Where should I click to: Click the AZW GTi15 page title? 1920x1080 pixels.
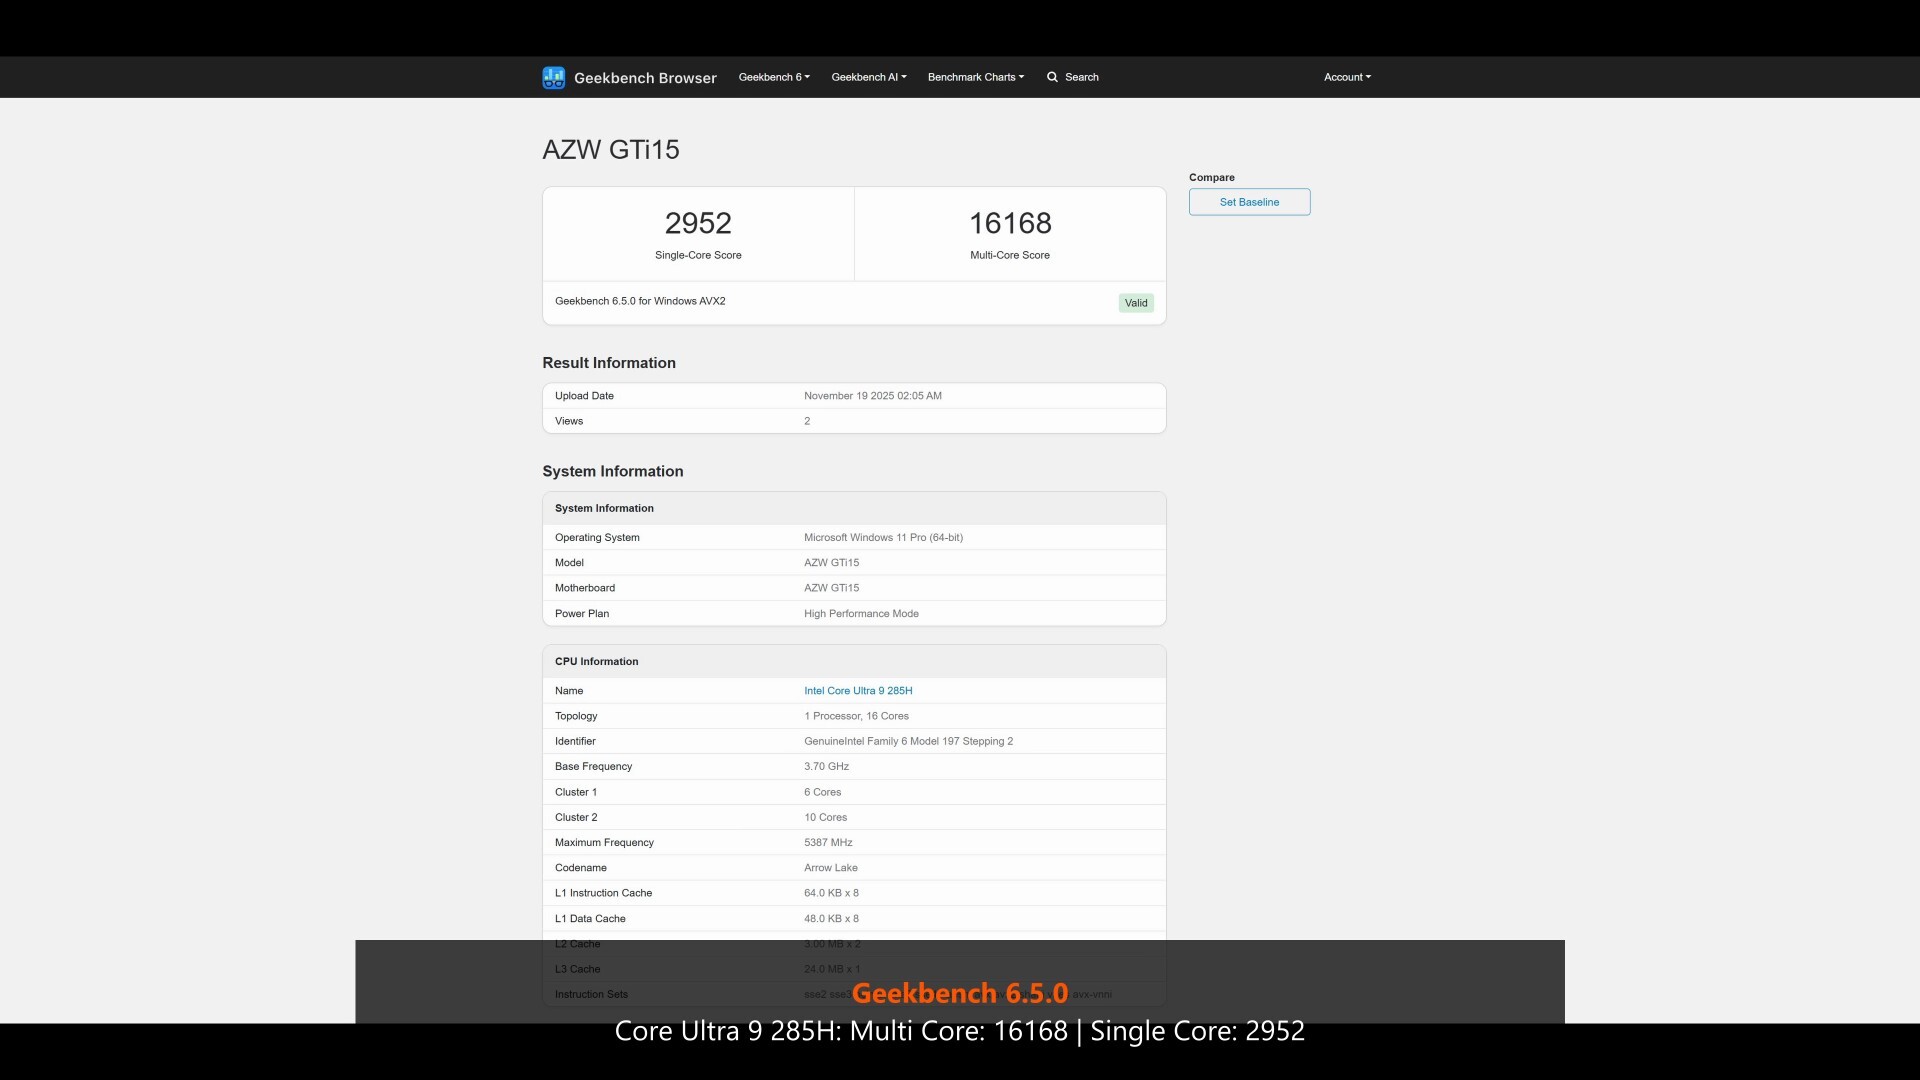(x=610, y=149)
